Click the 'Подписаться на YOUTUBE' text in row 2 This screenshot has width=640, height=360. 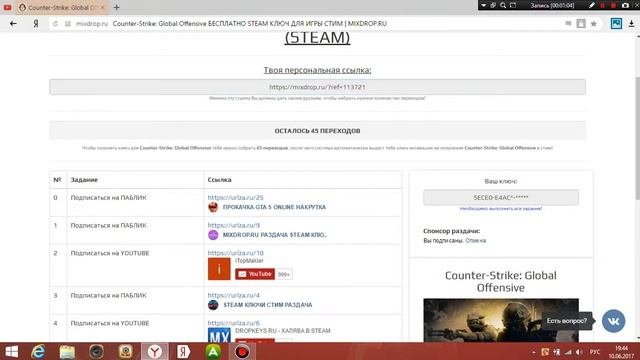110,253
